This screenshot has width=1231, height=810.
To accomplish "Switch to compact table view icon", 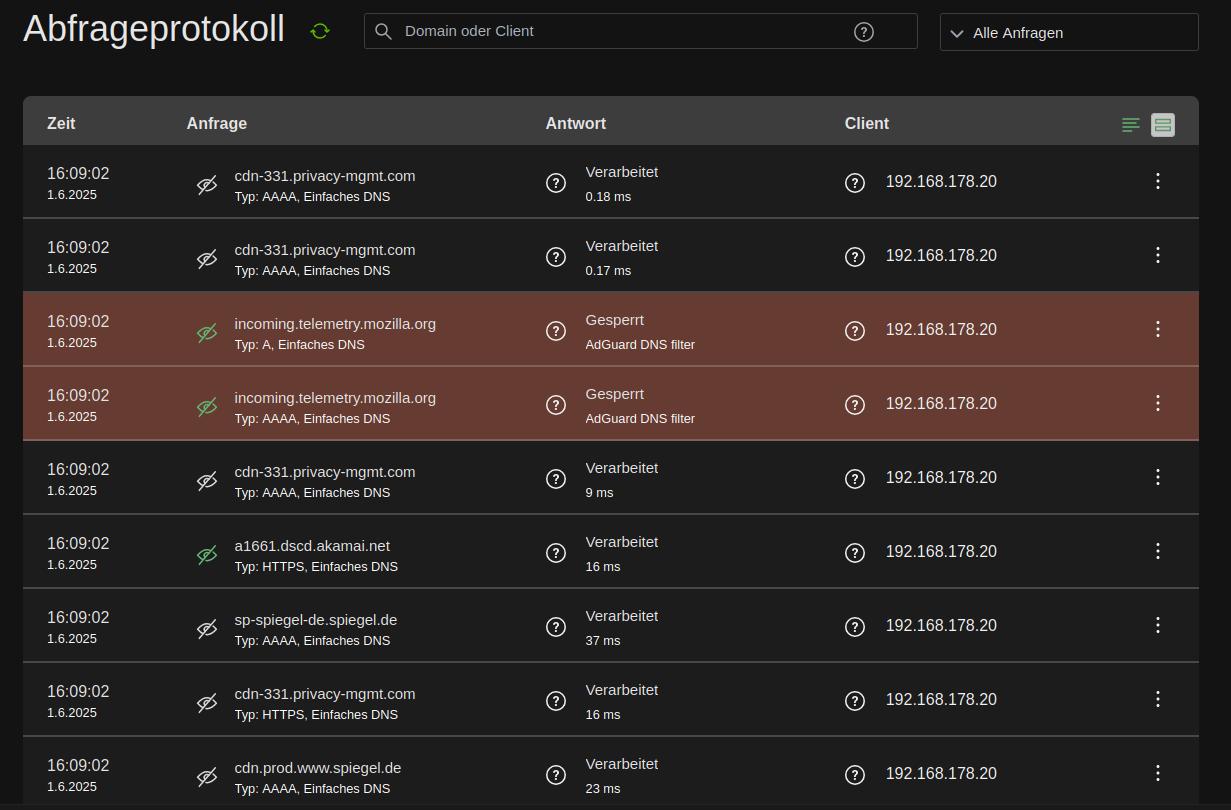I will point(1131,125).
